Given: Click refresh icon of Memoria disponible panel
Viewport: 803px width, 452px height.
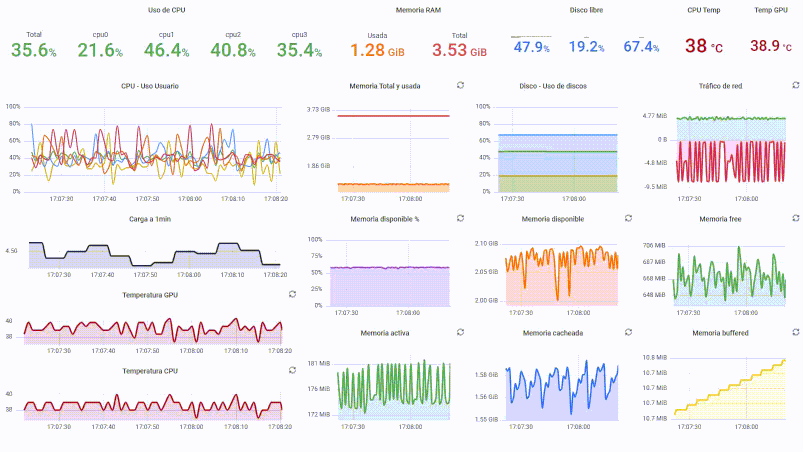Looking at the screenshot, I should 628,218.
